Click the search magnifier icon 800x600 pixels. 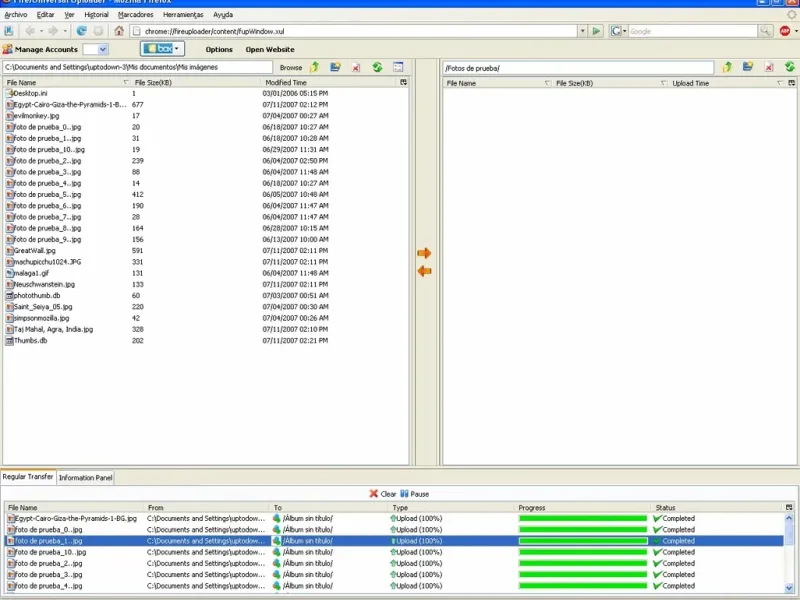[765, 31]
